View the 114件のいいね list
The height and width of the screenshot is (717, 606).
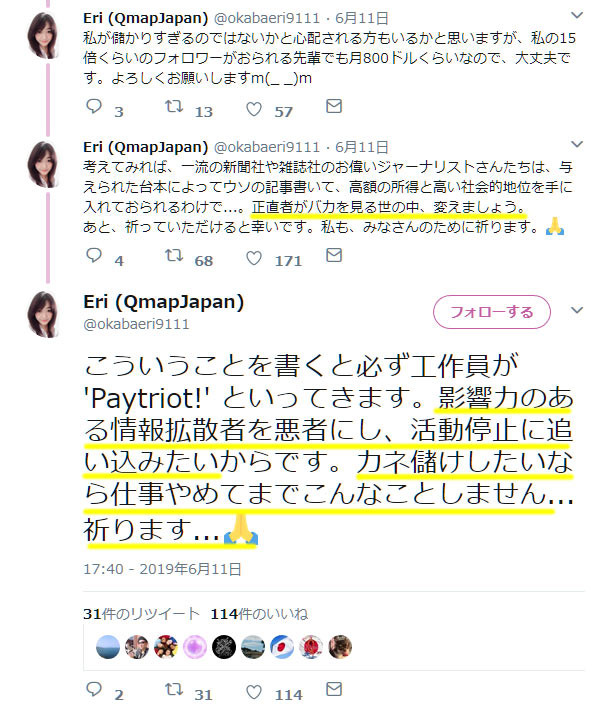[x=259, y=614]
